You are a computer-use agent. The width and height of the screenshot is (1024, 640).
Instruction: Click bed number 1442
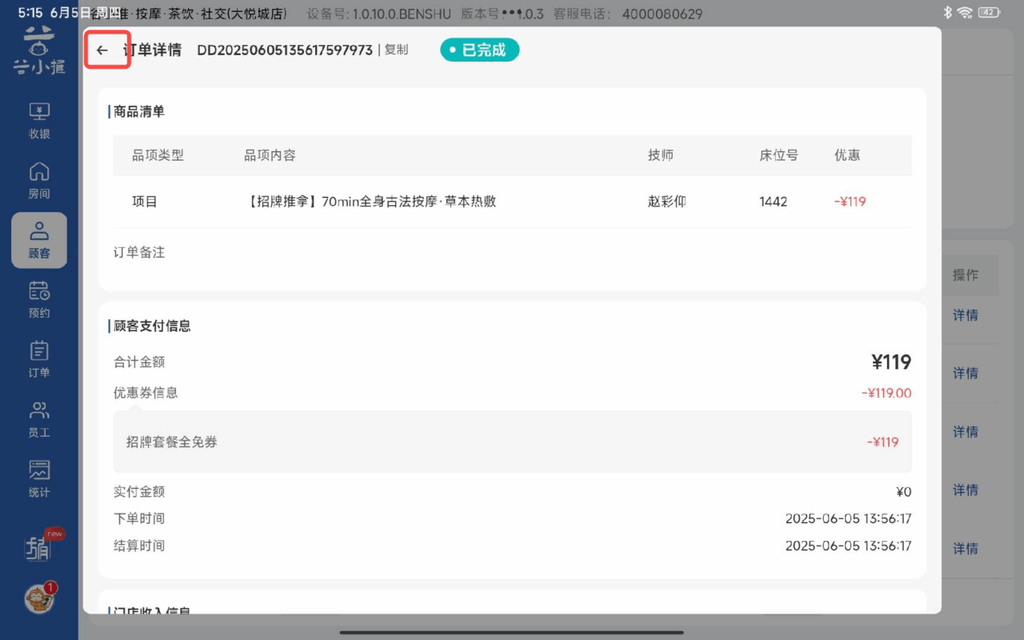pos(773,202)
